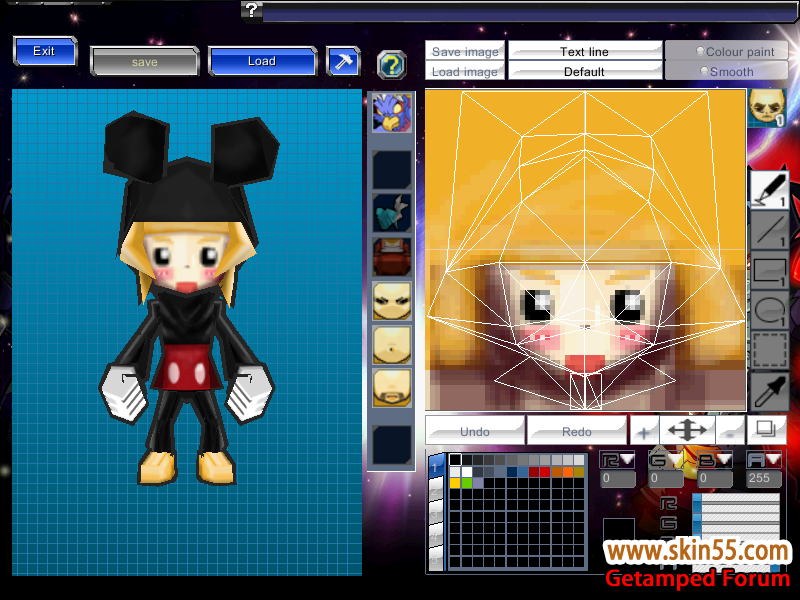Select the empty slot at column bottom
The width and height of the screenshot is (800, 600).
(392, 445)
